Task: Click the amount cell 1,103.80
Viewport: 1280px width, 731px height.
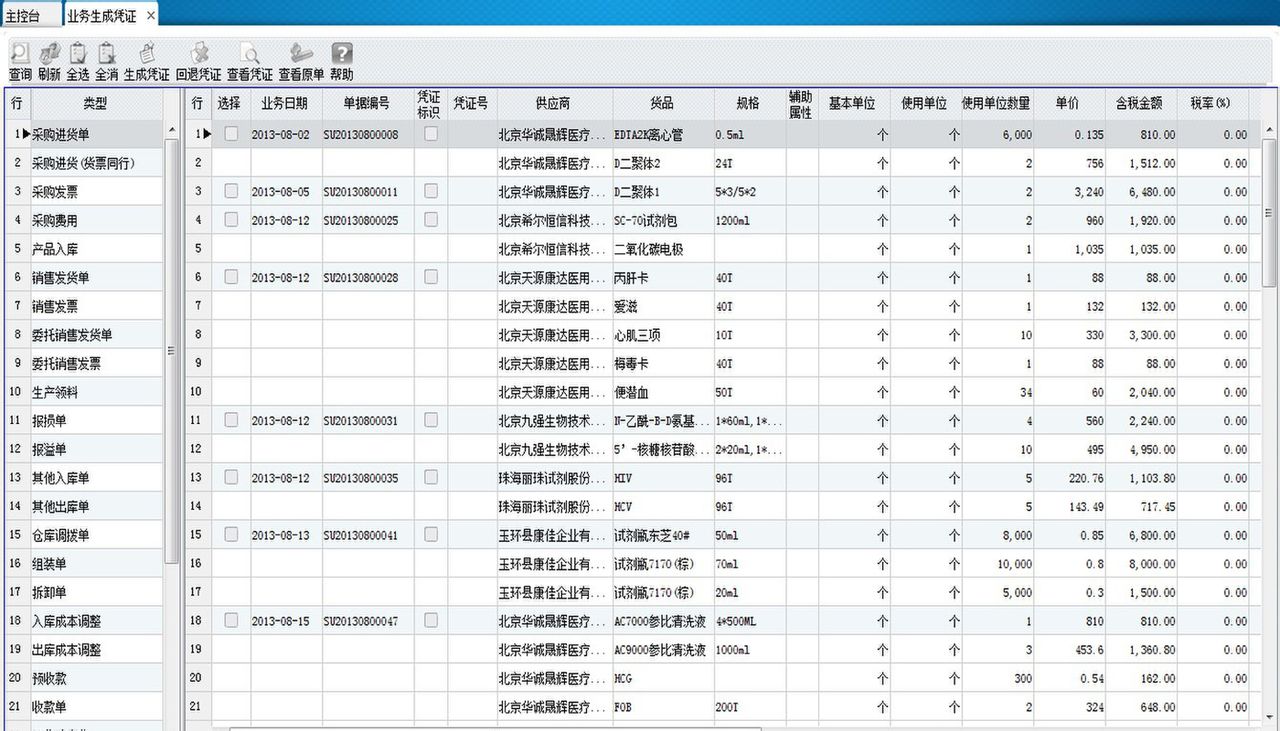Action: (x=1139, y=478)
